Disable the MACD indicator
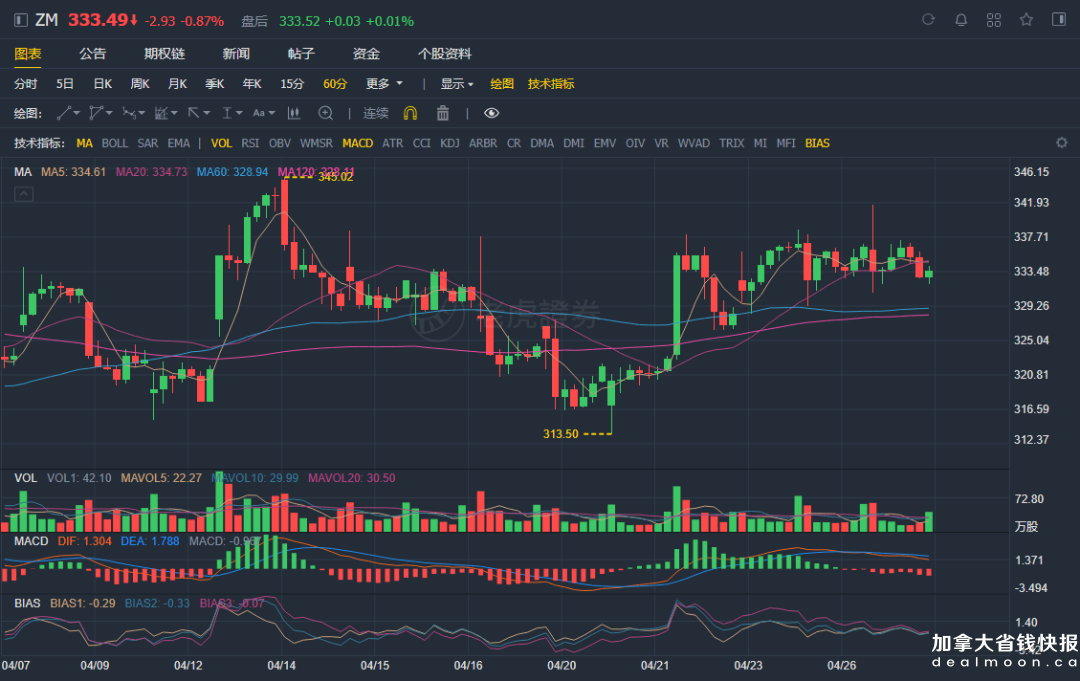 pyautogui.click(x=357, y=143)
